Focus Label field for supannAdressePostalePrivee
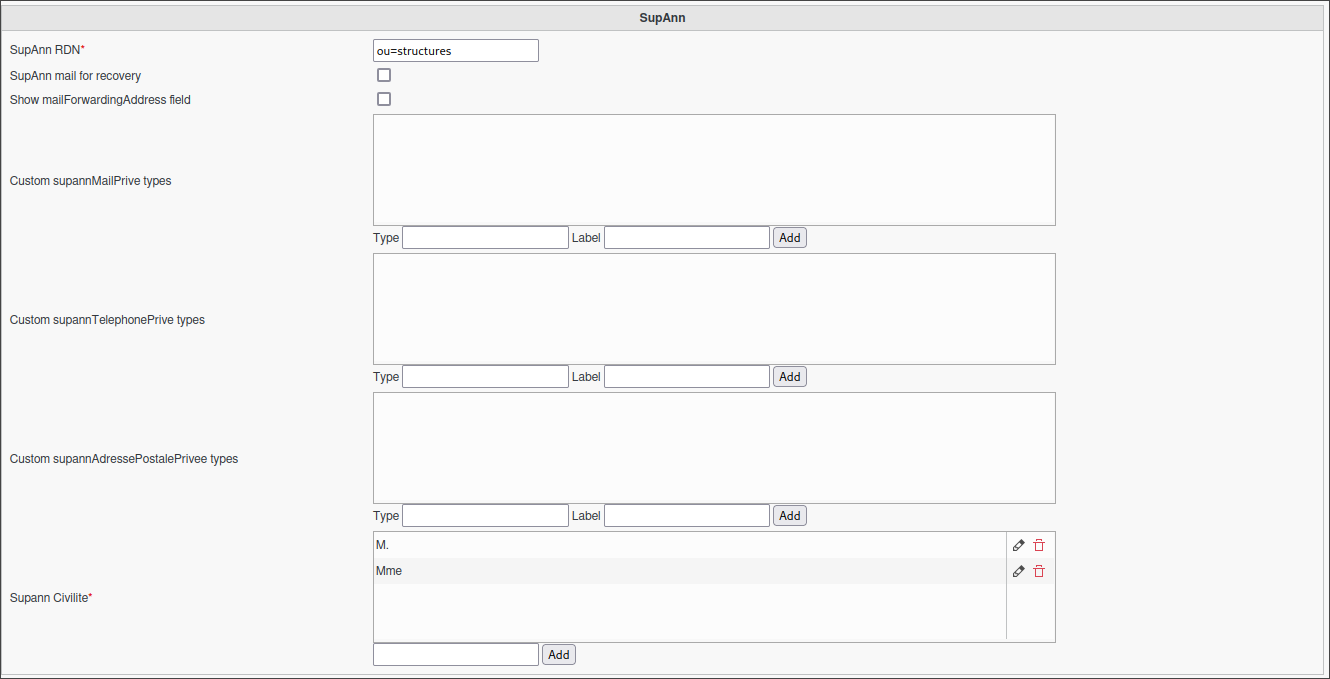The height and width of the screenshot is (679, 1330). coord(687,516)
